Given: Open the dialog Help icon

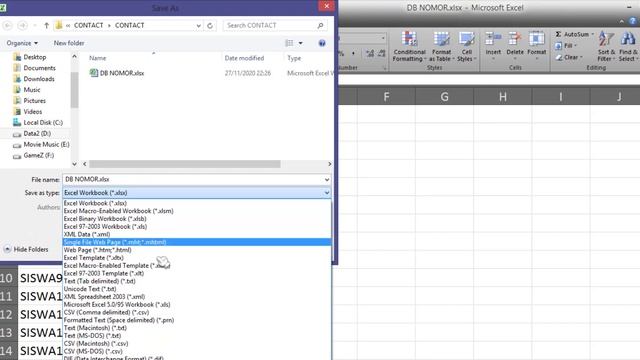Looking at the screenshot, I should pos(322,43).
